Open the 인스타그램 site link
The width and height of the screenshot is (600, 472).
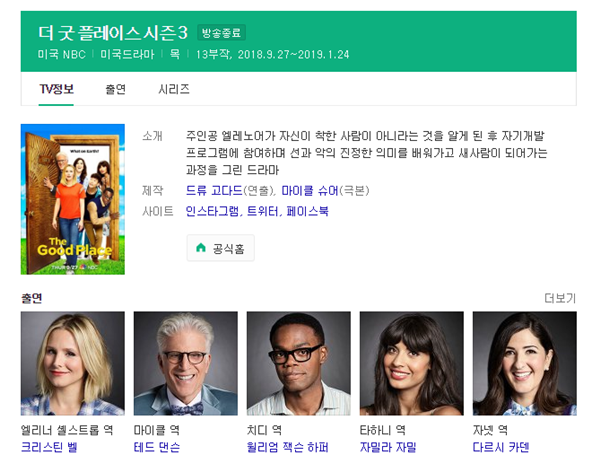(213, 211)
